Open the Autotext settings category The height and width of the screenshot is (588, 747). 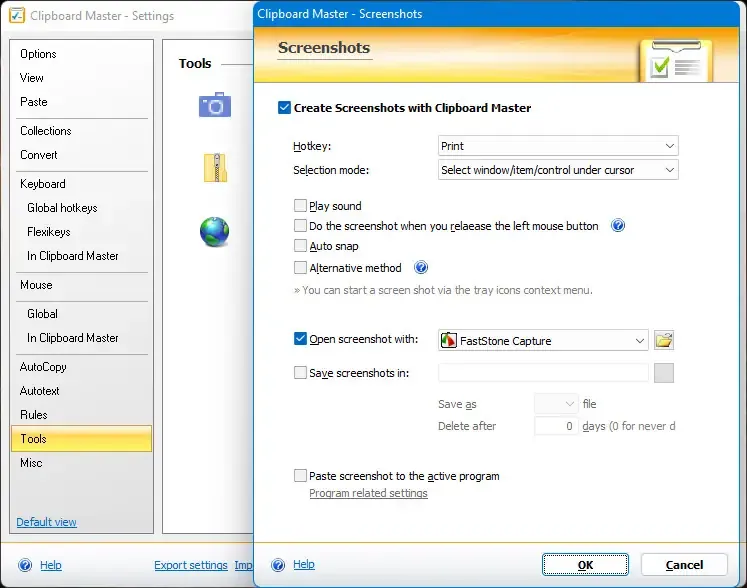(x=40, y=391)
